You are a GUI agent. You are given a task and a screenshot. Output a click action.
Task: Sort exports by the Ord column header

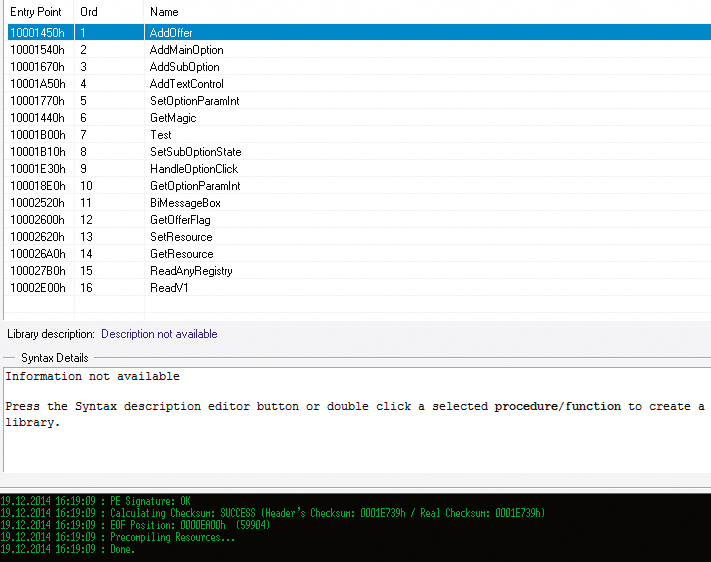pyautogui.click(x=89, y=12)
